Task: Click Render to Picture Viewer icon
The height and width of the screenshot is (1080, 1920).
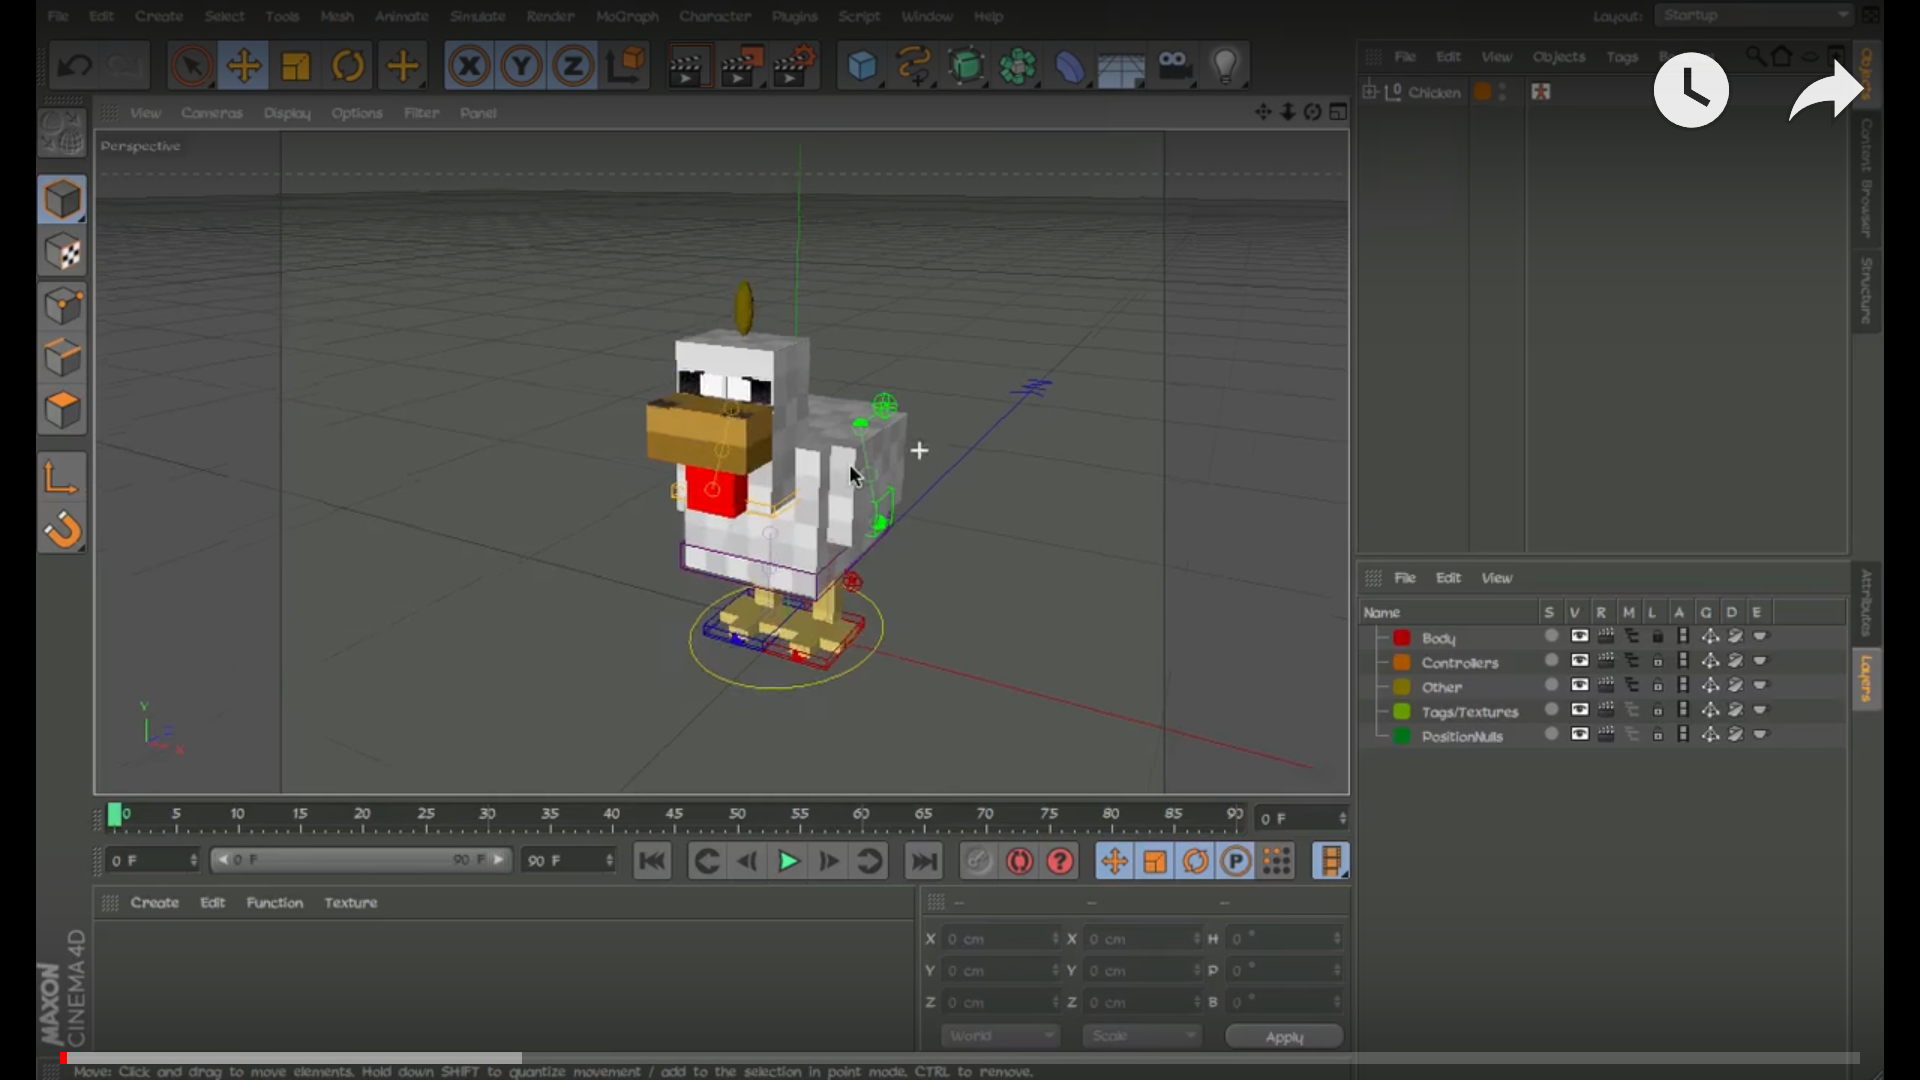Action: tap(741, 67)
